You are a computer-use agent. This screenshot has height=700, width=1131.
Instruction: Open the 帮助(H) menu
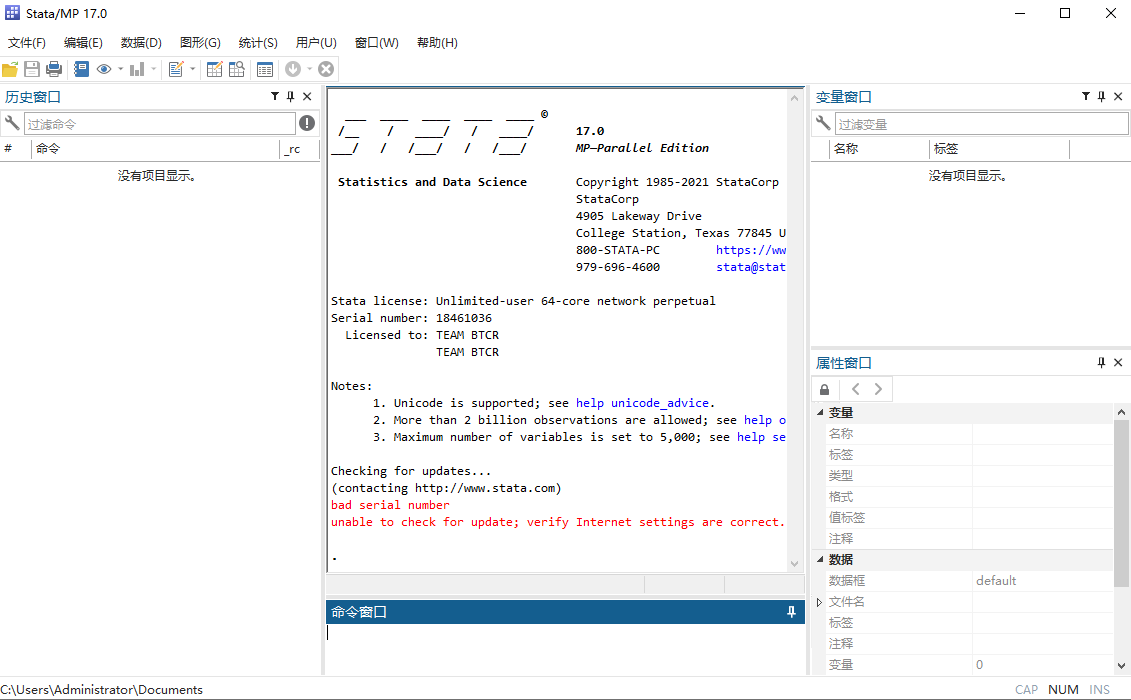tap(437, 43)
